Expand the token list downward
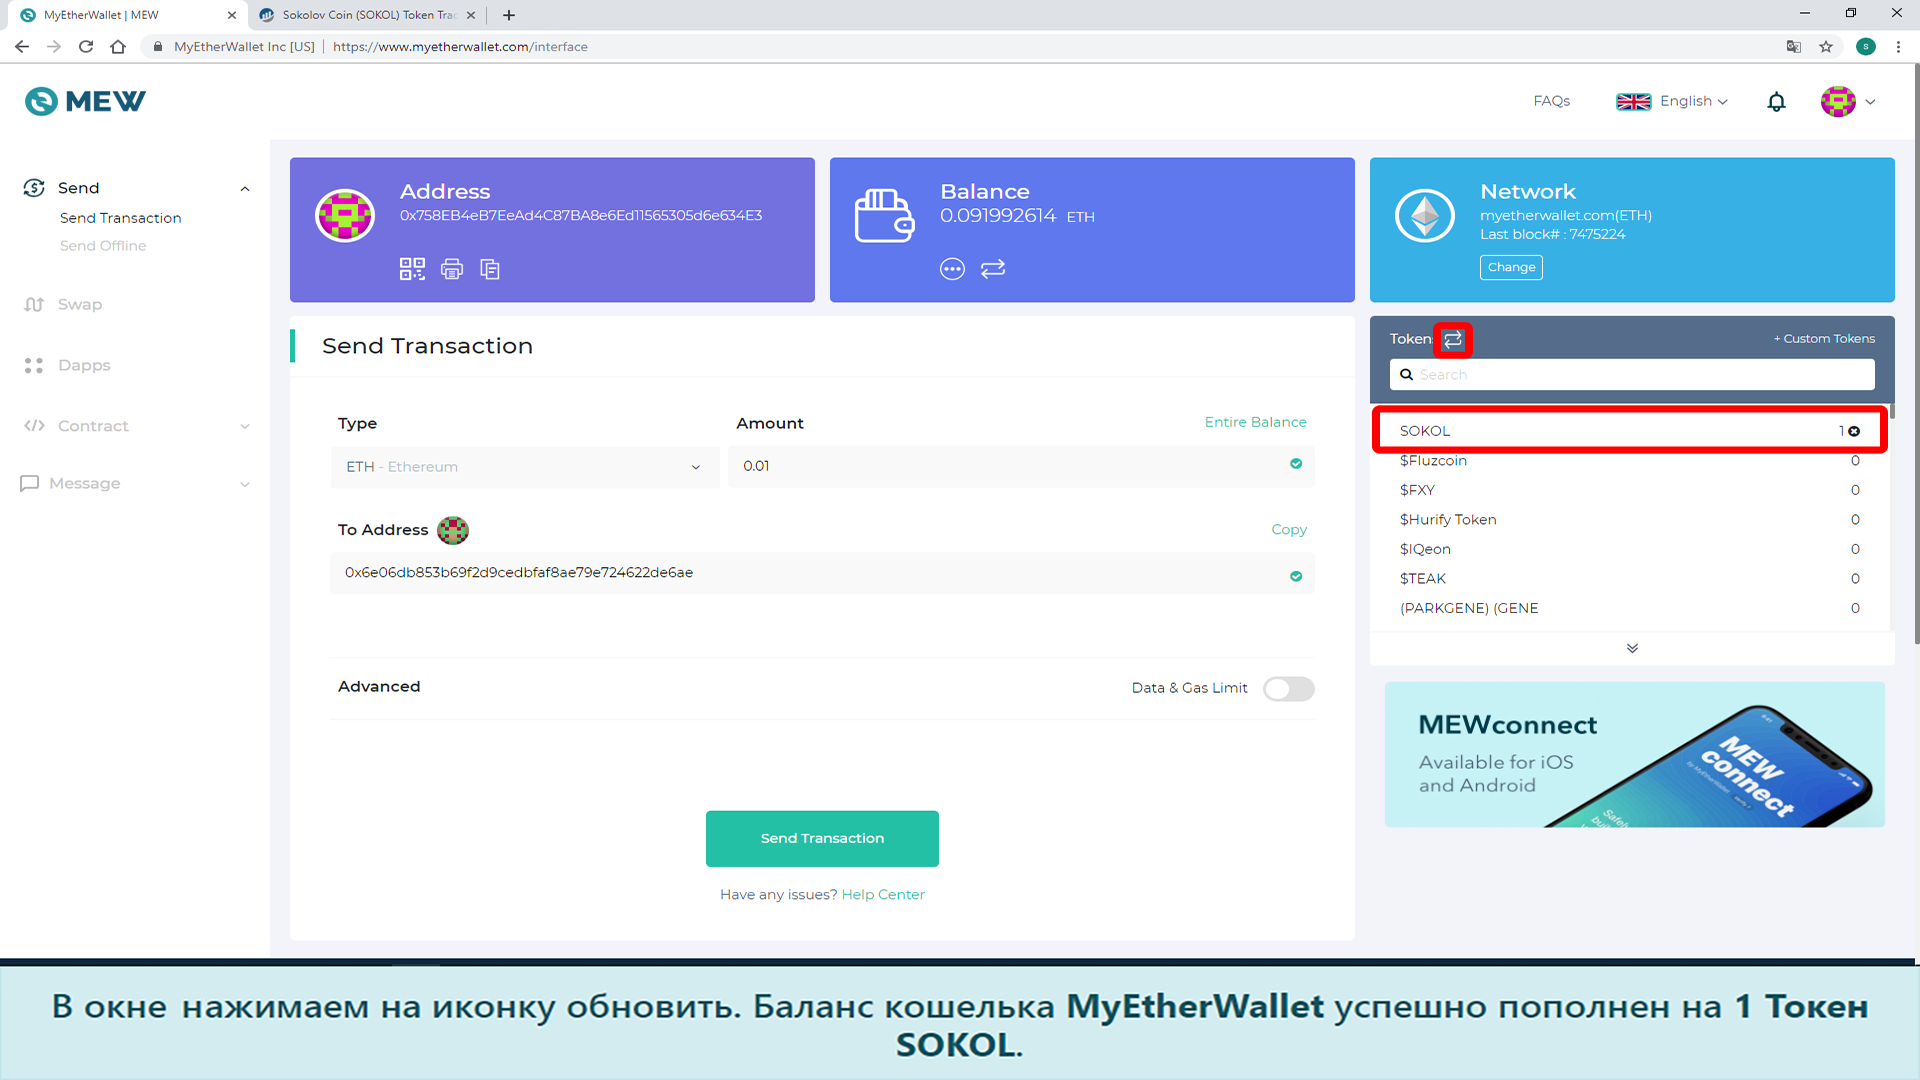Screen dimensions: 1920x1080 point(1632,649)
